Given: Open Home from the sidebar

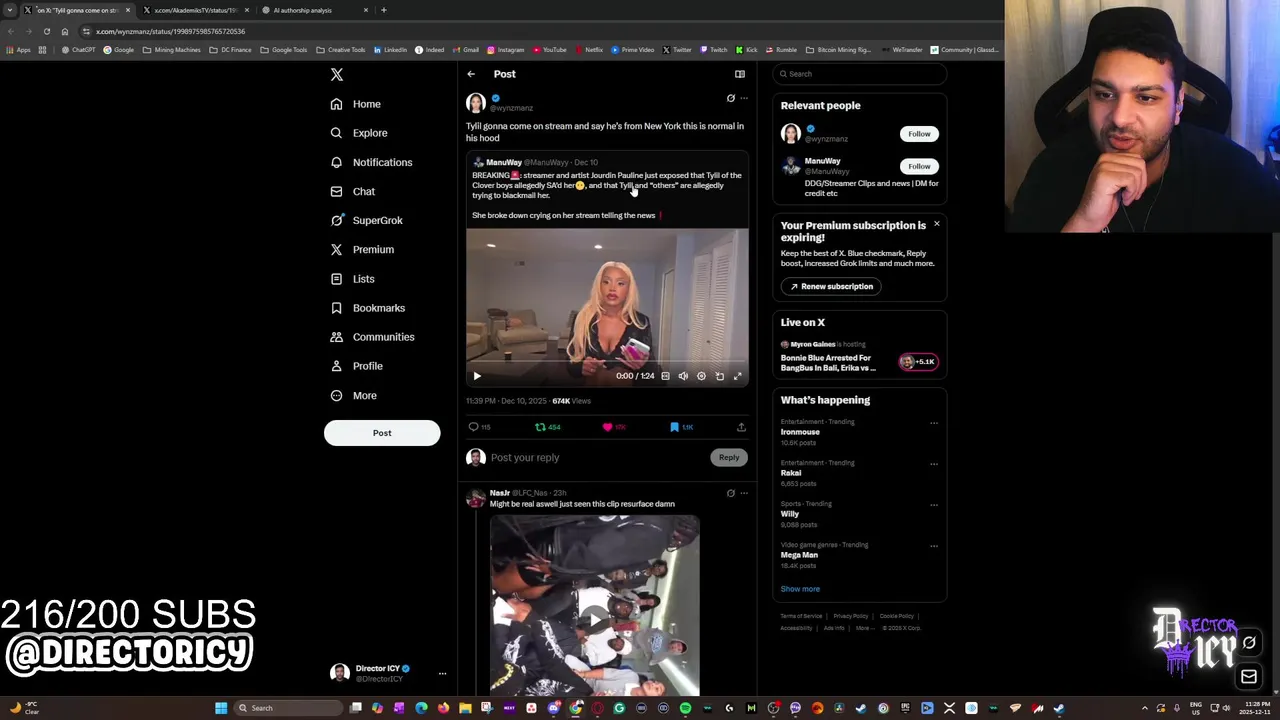Looking at the screenshot, I should [356, 104].
